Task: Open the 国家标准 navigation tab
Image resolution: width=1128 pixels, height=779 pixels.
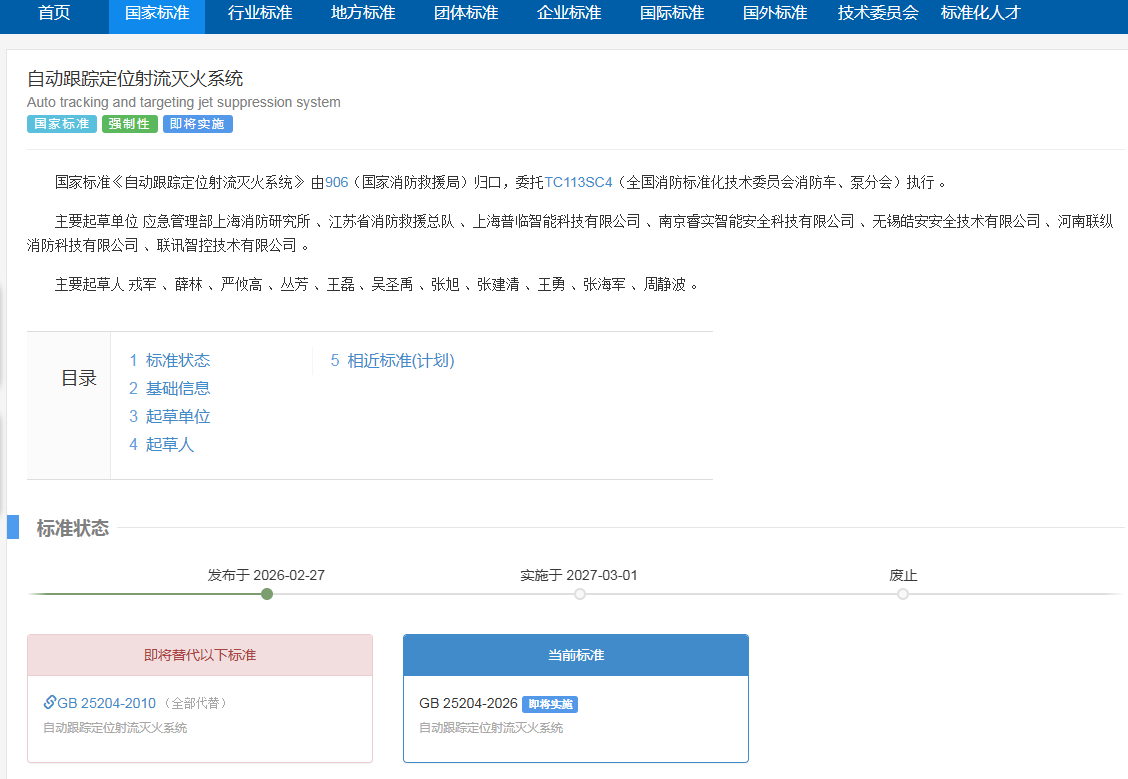Action: 156,14
